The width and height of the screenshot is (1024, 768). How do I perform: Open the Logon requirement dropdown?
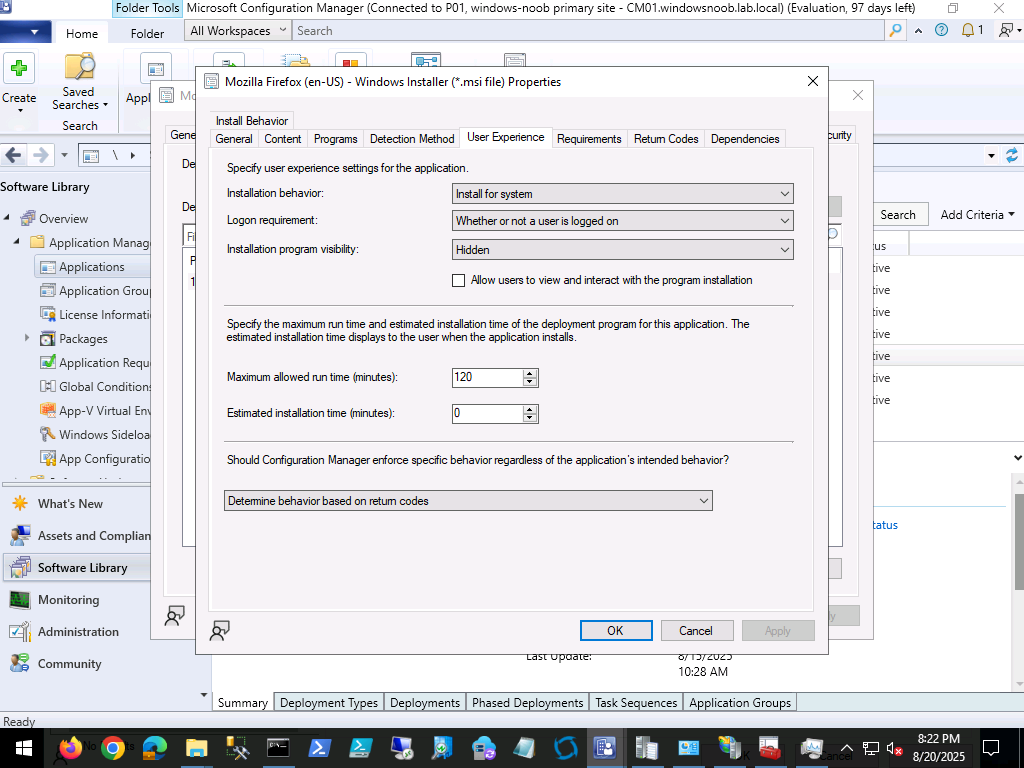(622, 221)
